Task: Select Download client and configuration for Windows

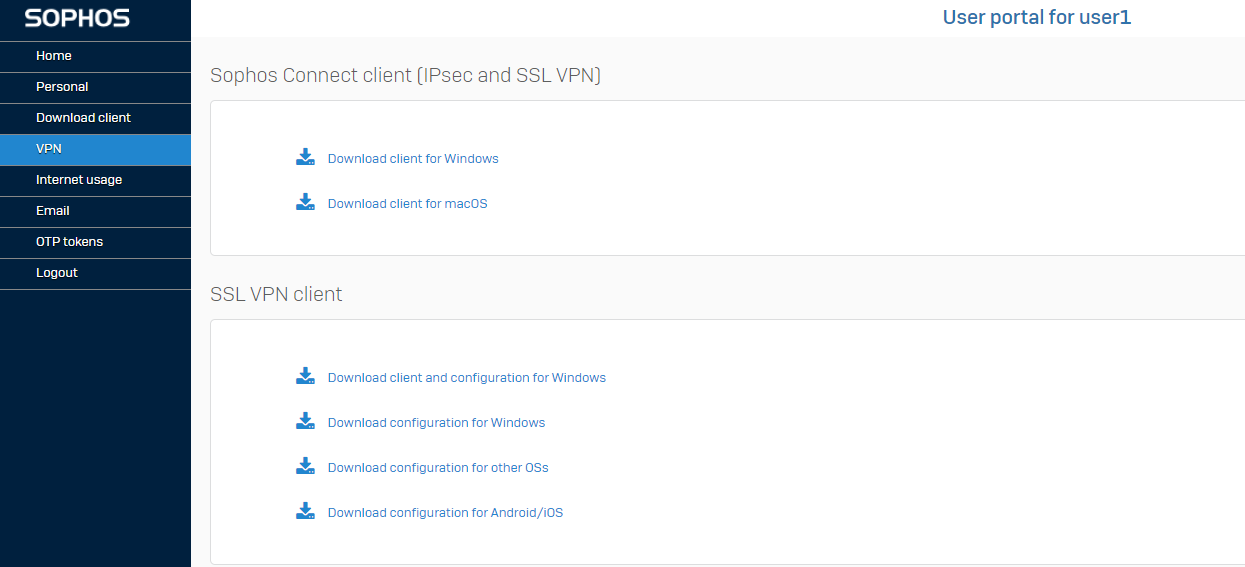Action: (467, 378)
